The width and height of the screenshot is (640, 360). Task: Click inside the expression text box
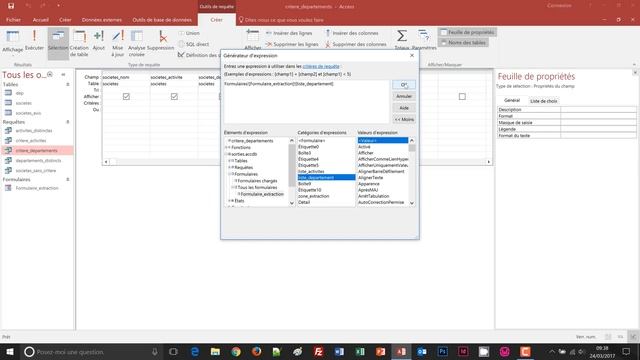point(306,102)
